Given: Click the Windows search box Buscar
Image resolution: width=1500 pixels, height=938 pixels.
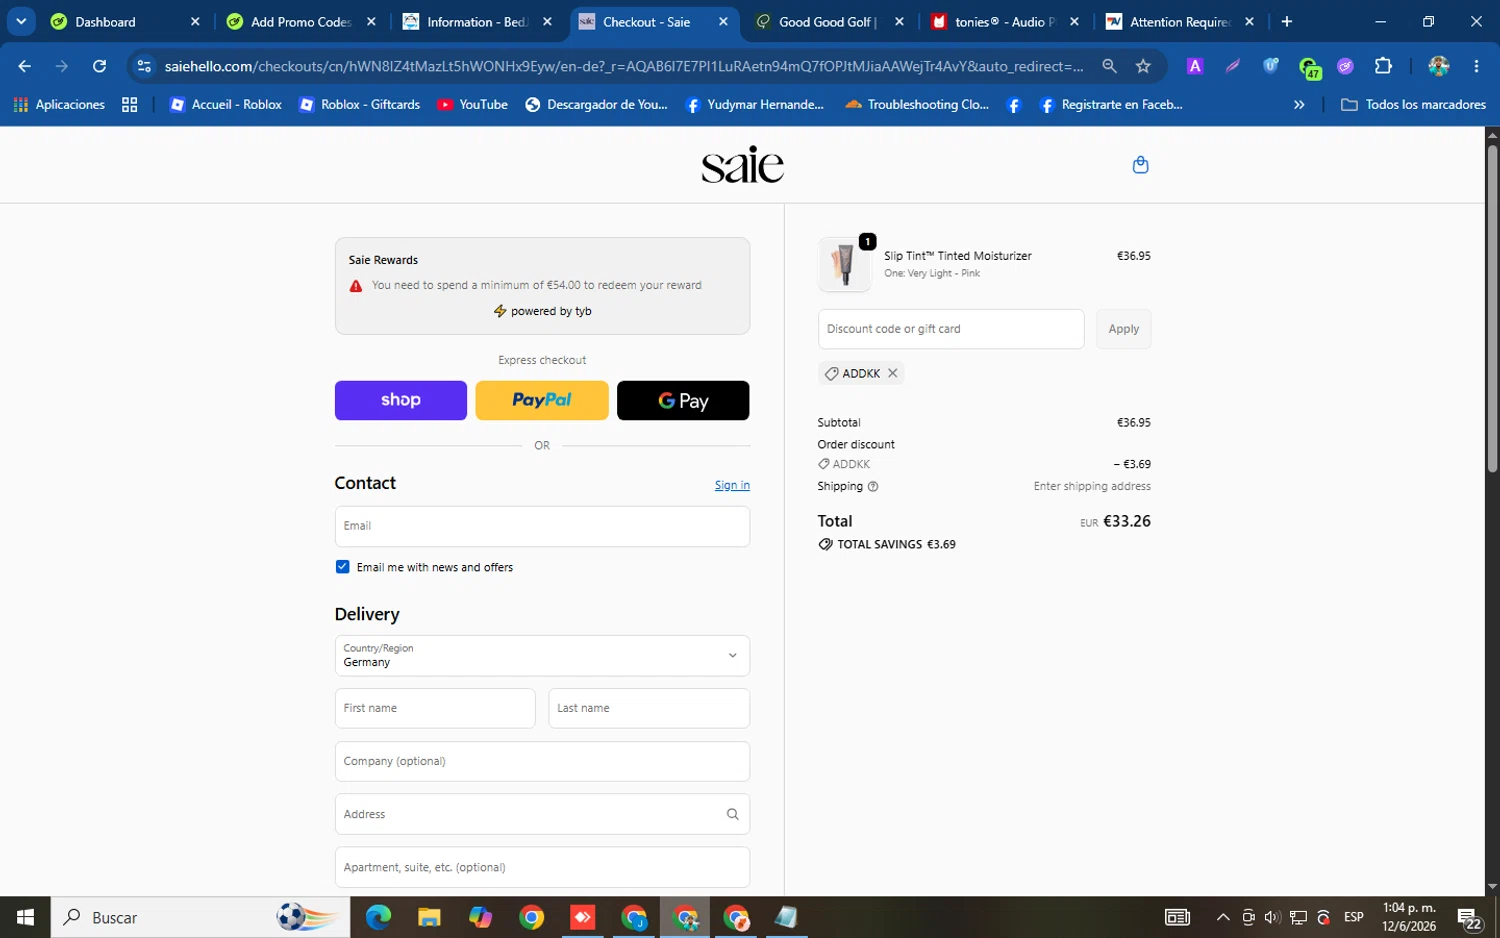Looking at the screenshot, I should click(x=200, y=917).
